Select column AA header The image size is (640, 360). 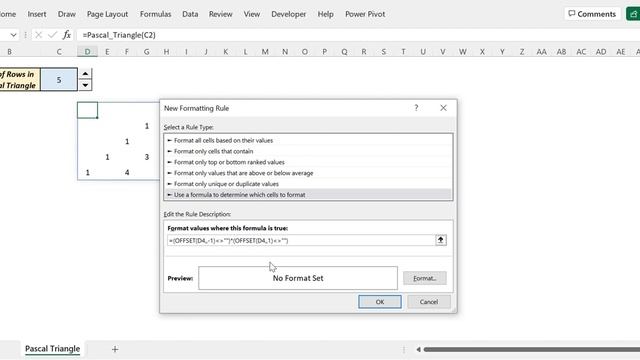tap(542, 52)
